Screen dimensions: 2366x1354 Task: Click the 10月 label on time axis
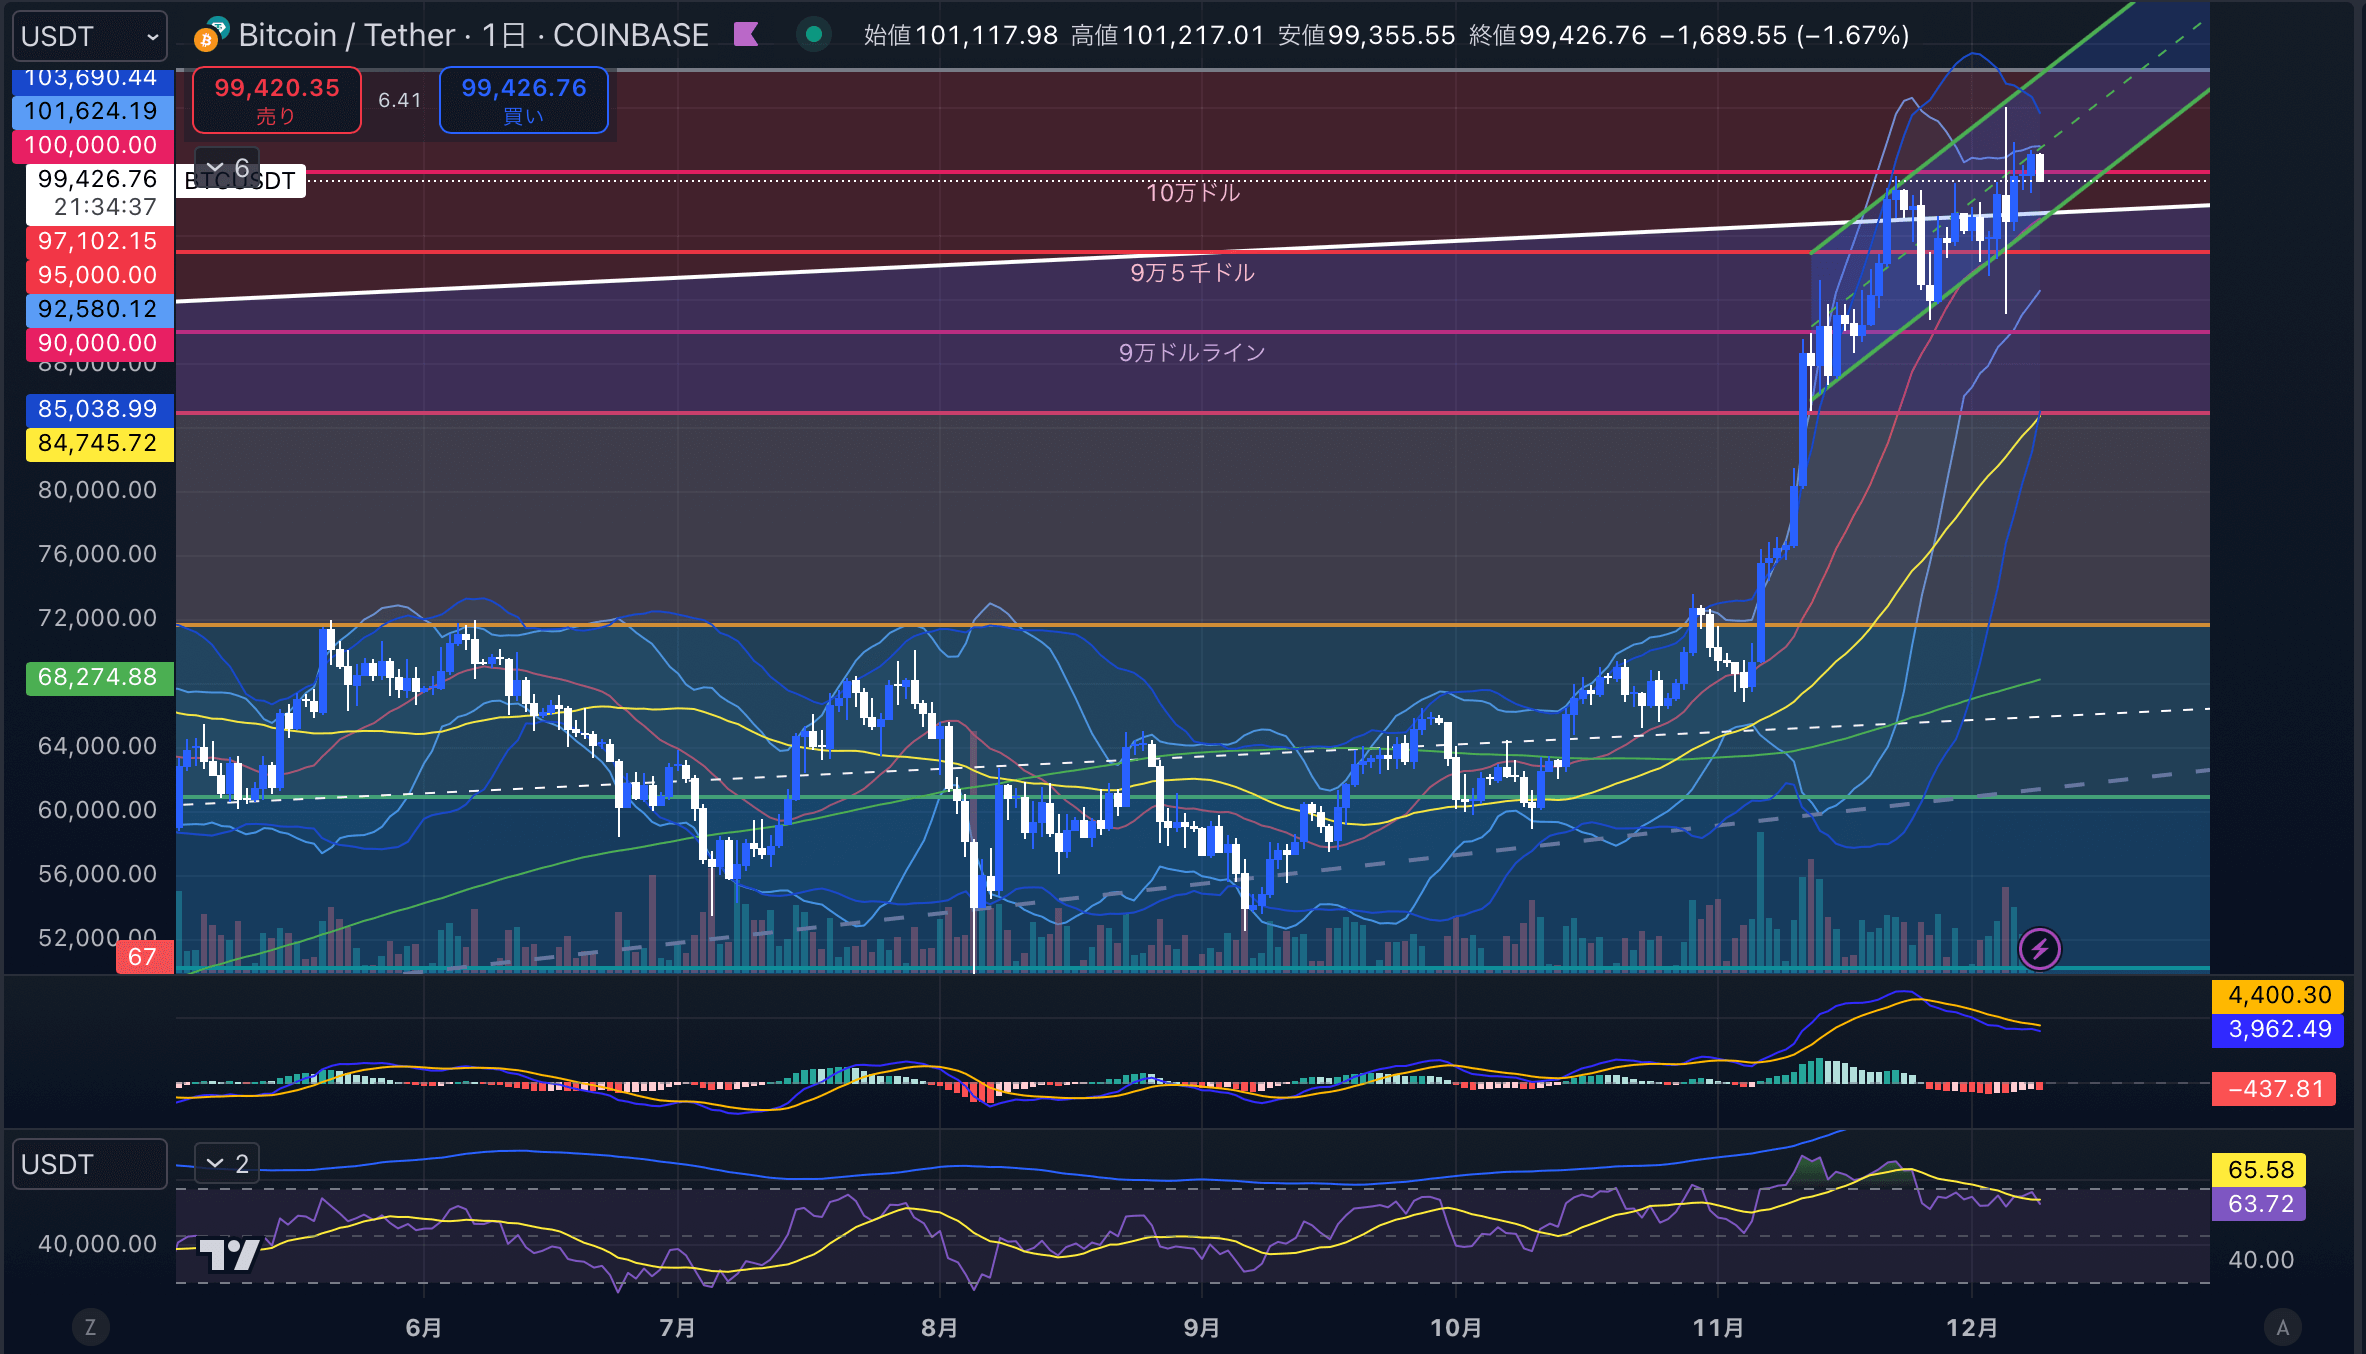[x=1456, y=1328]
